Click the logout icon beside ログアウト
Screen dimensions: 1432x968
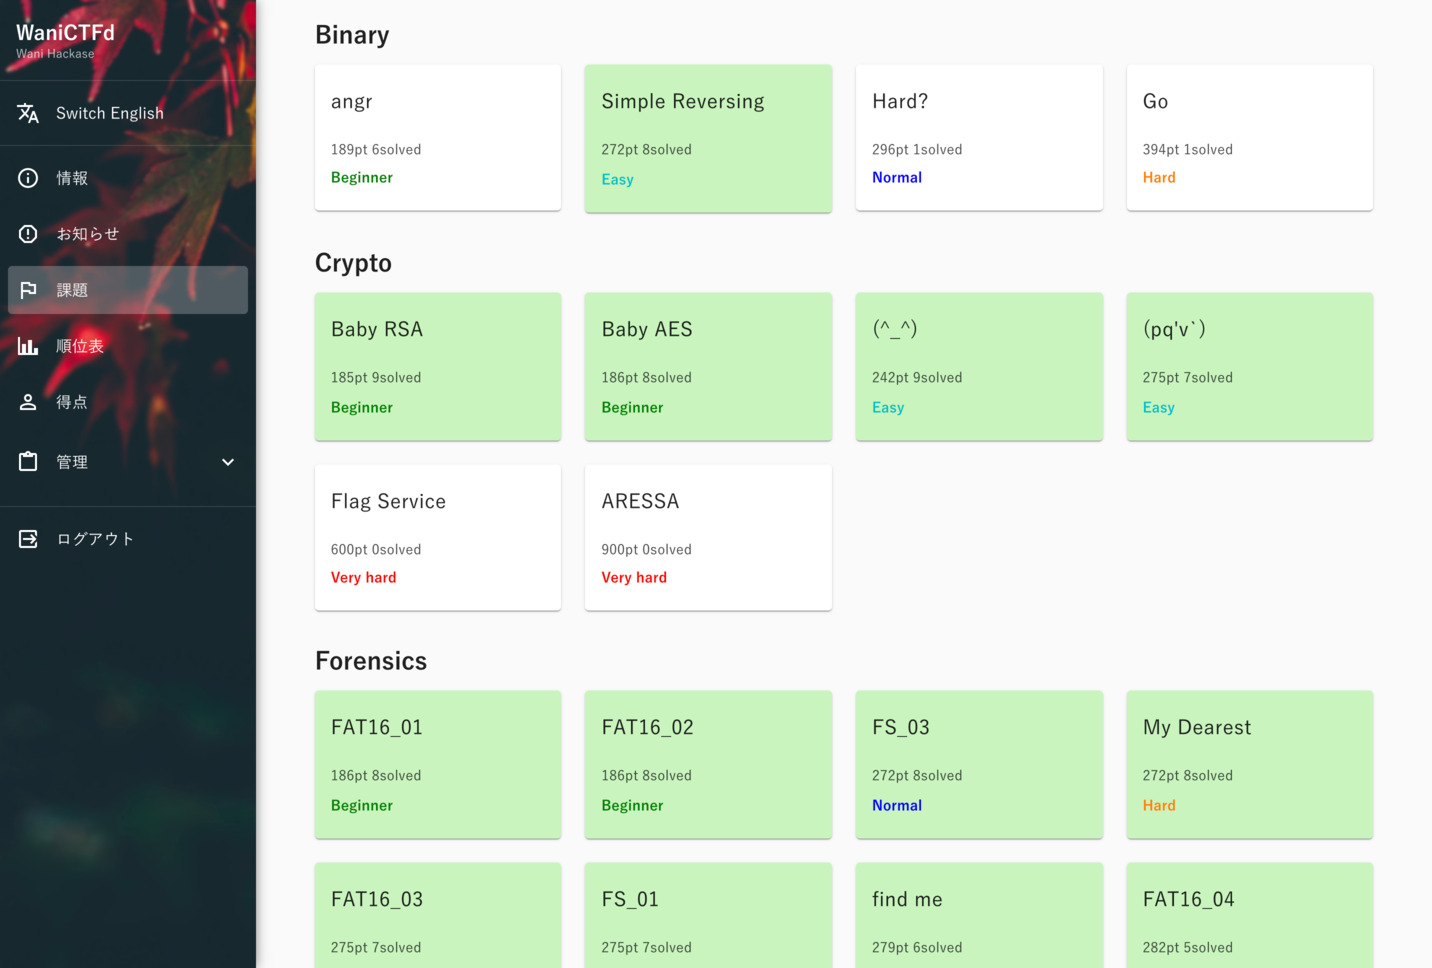pyautogui.click(x=28, y=539)
